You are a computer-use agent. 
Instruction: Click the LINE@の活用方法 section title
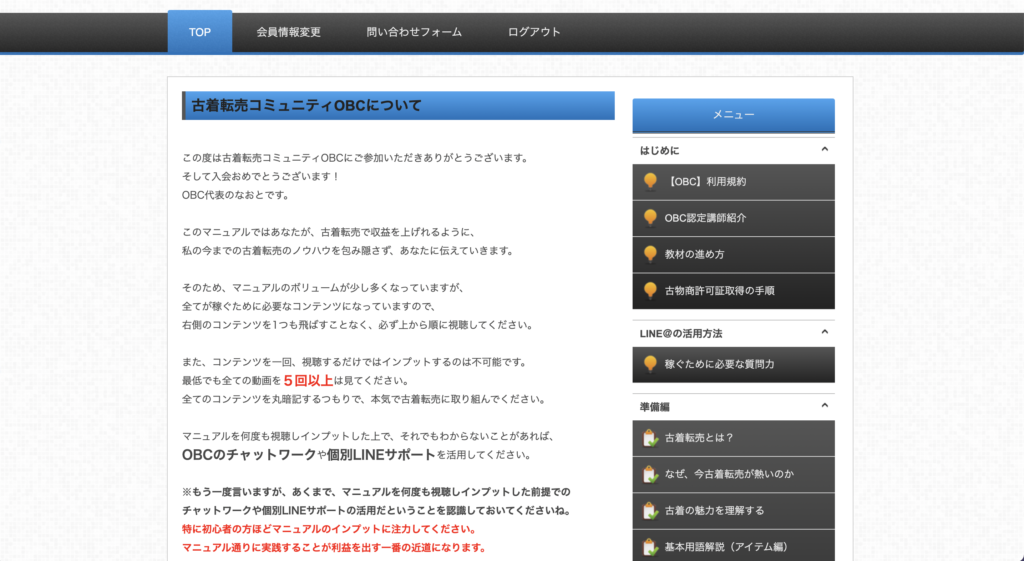pyautogui.click(x=680, y=333)
